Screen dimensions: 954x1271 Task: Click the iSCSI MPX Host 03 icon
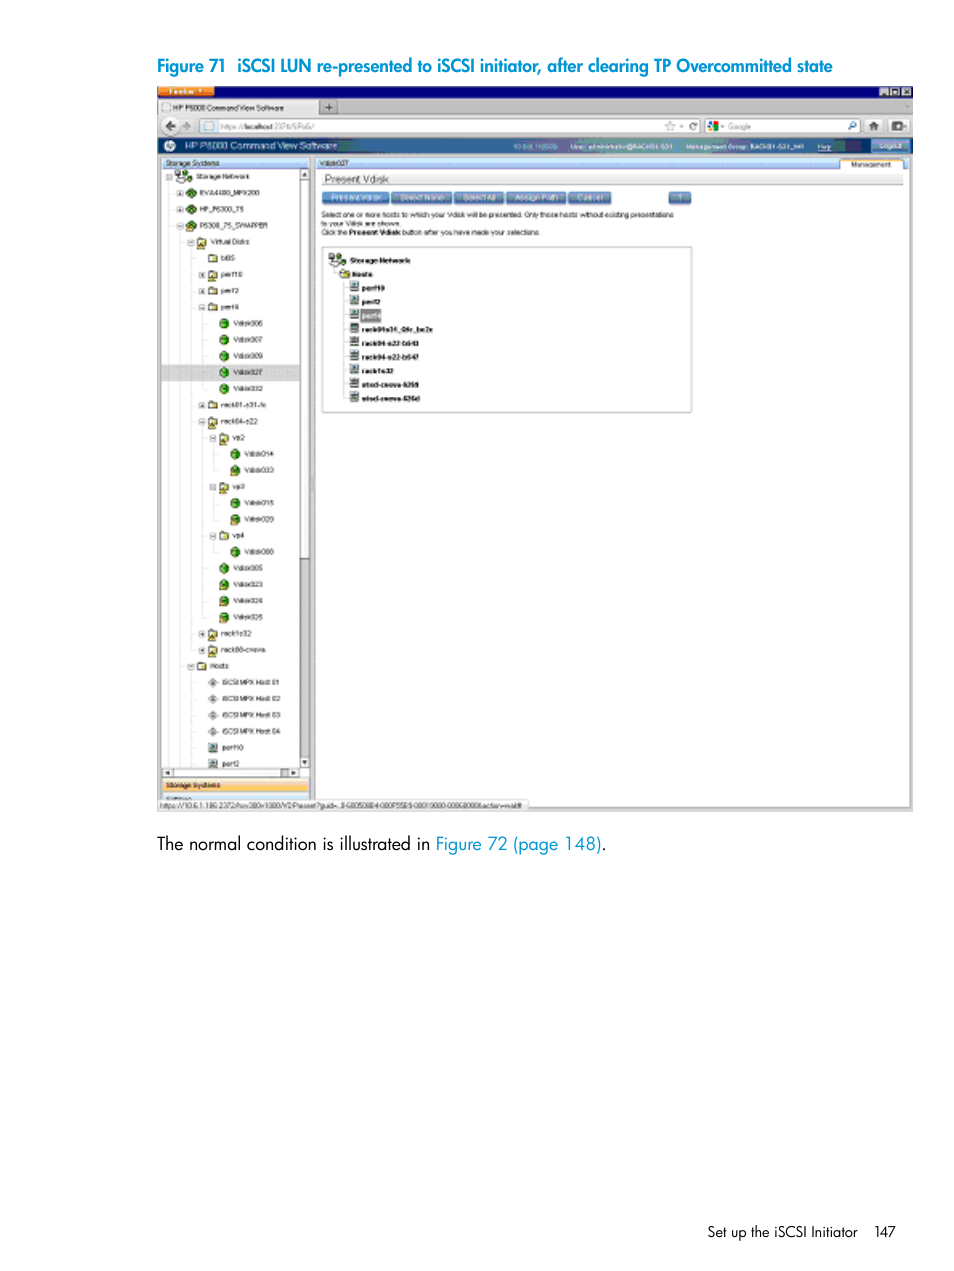(x=213, y=715)
